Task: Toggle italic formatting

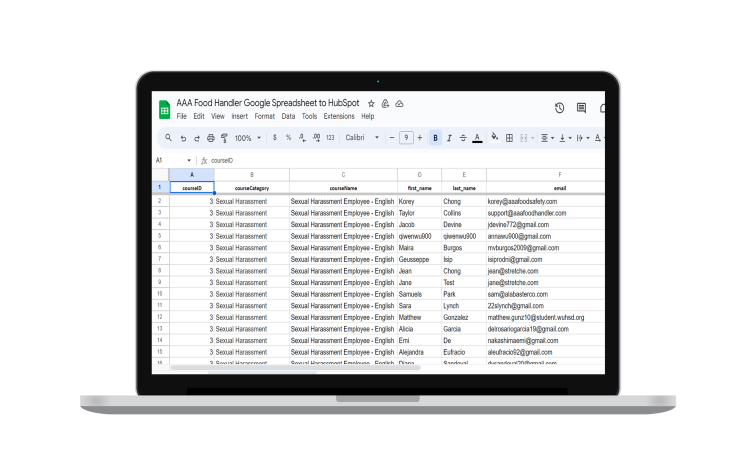Action: [x=449, y=138]
